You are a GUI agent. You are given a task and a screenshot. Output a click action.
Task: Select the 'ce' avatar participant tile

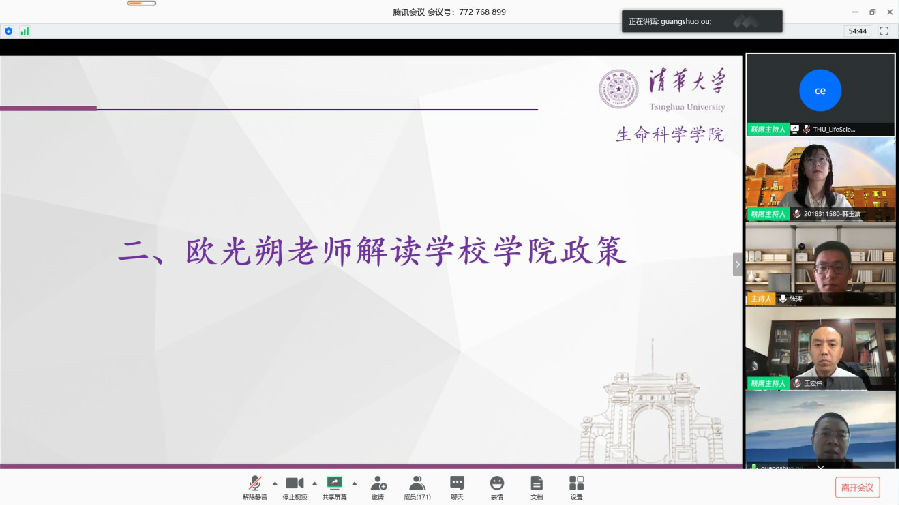coord(820,90)
